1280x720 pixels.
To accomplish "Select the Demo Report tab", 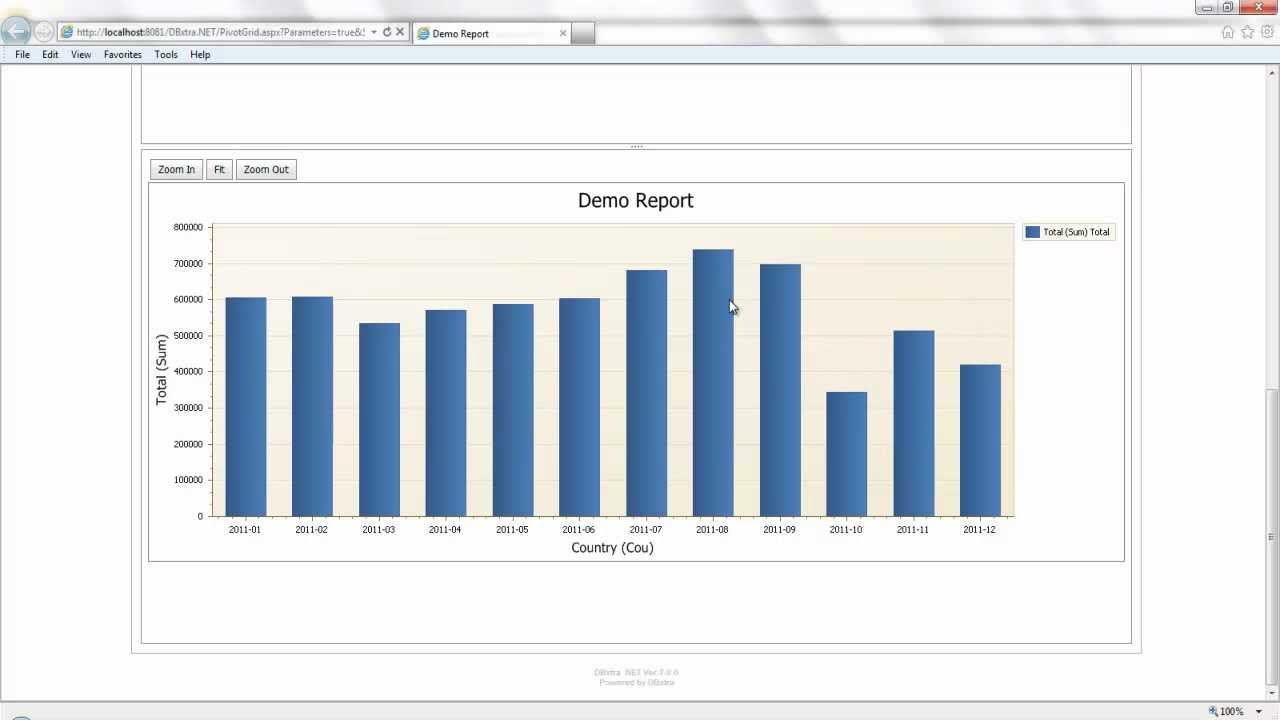I will tap(490, 33).
